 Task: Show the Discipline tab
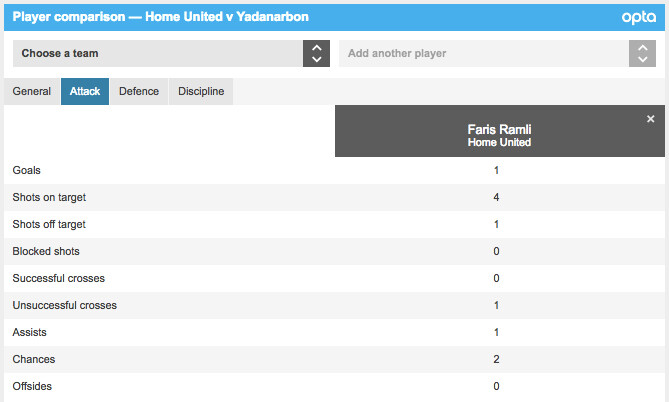pyautogui.click(x=201, y=91)
